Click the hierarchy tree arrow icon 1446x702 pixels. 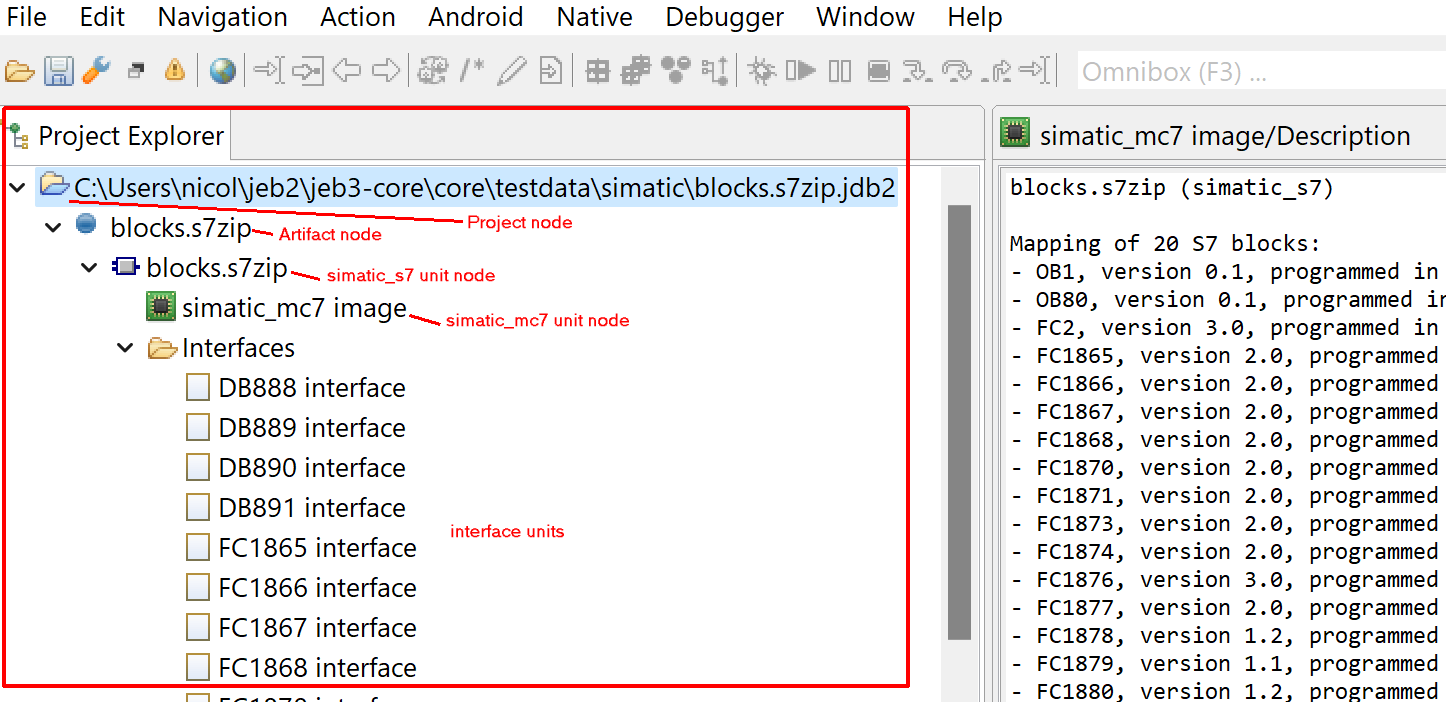tap(715, 71)
